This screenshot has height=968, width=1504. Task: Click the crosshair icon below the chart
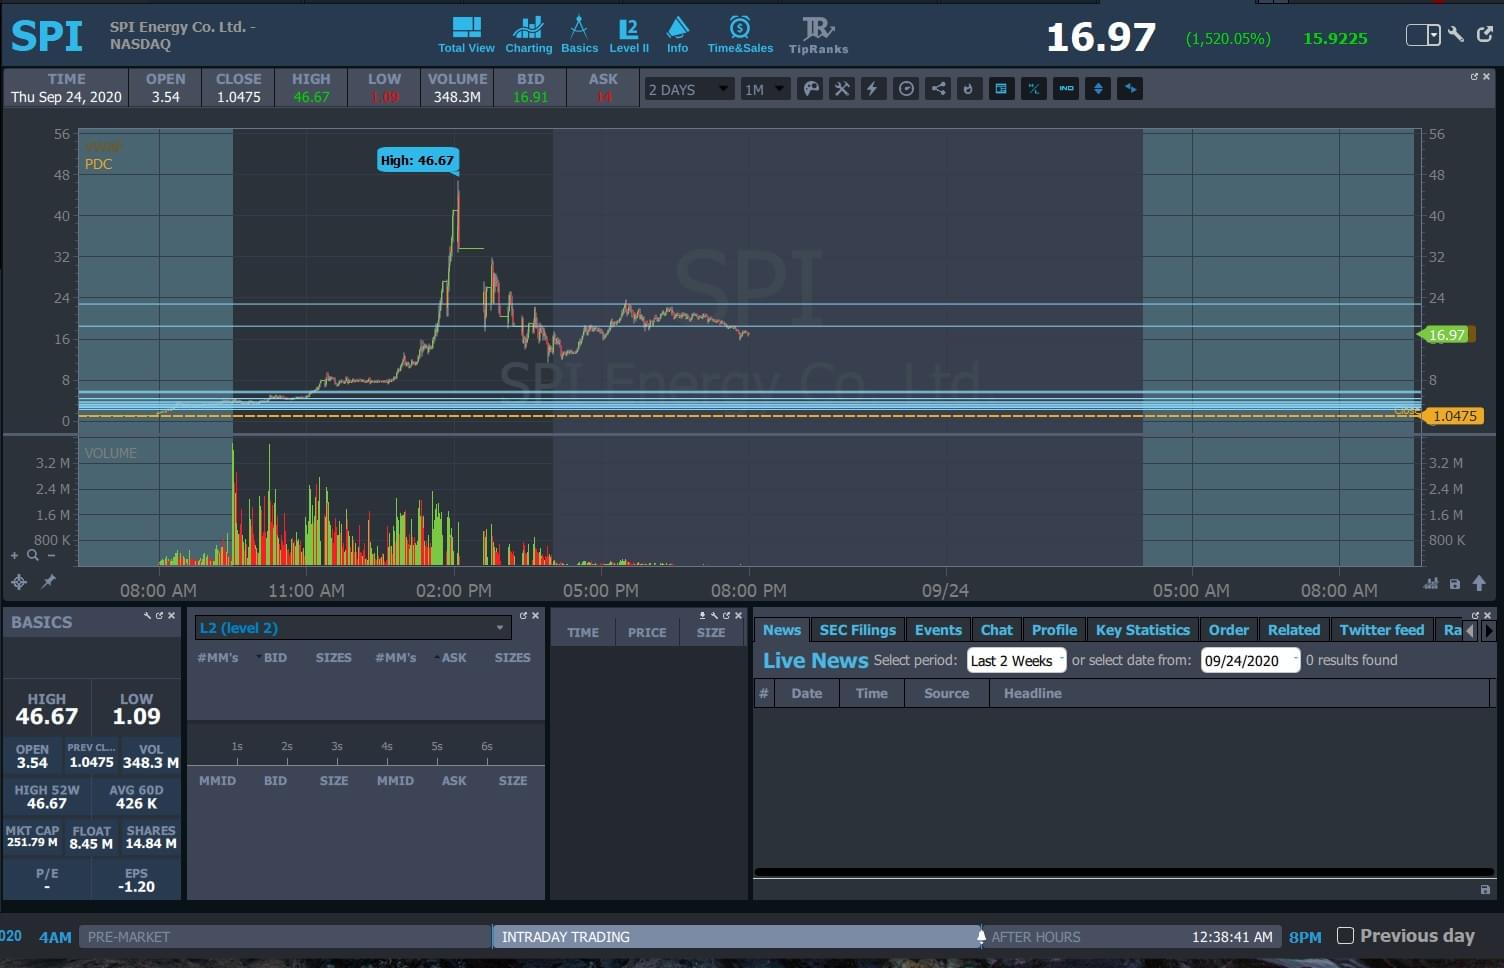(x=19, y=581)
